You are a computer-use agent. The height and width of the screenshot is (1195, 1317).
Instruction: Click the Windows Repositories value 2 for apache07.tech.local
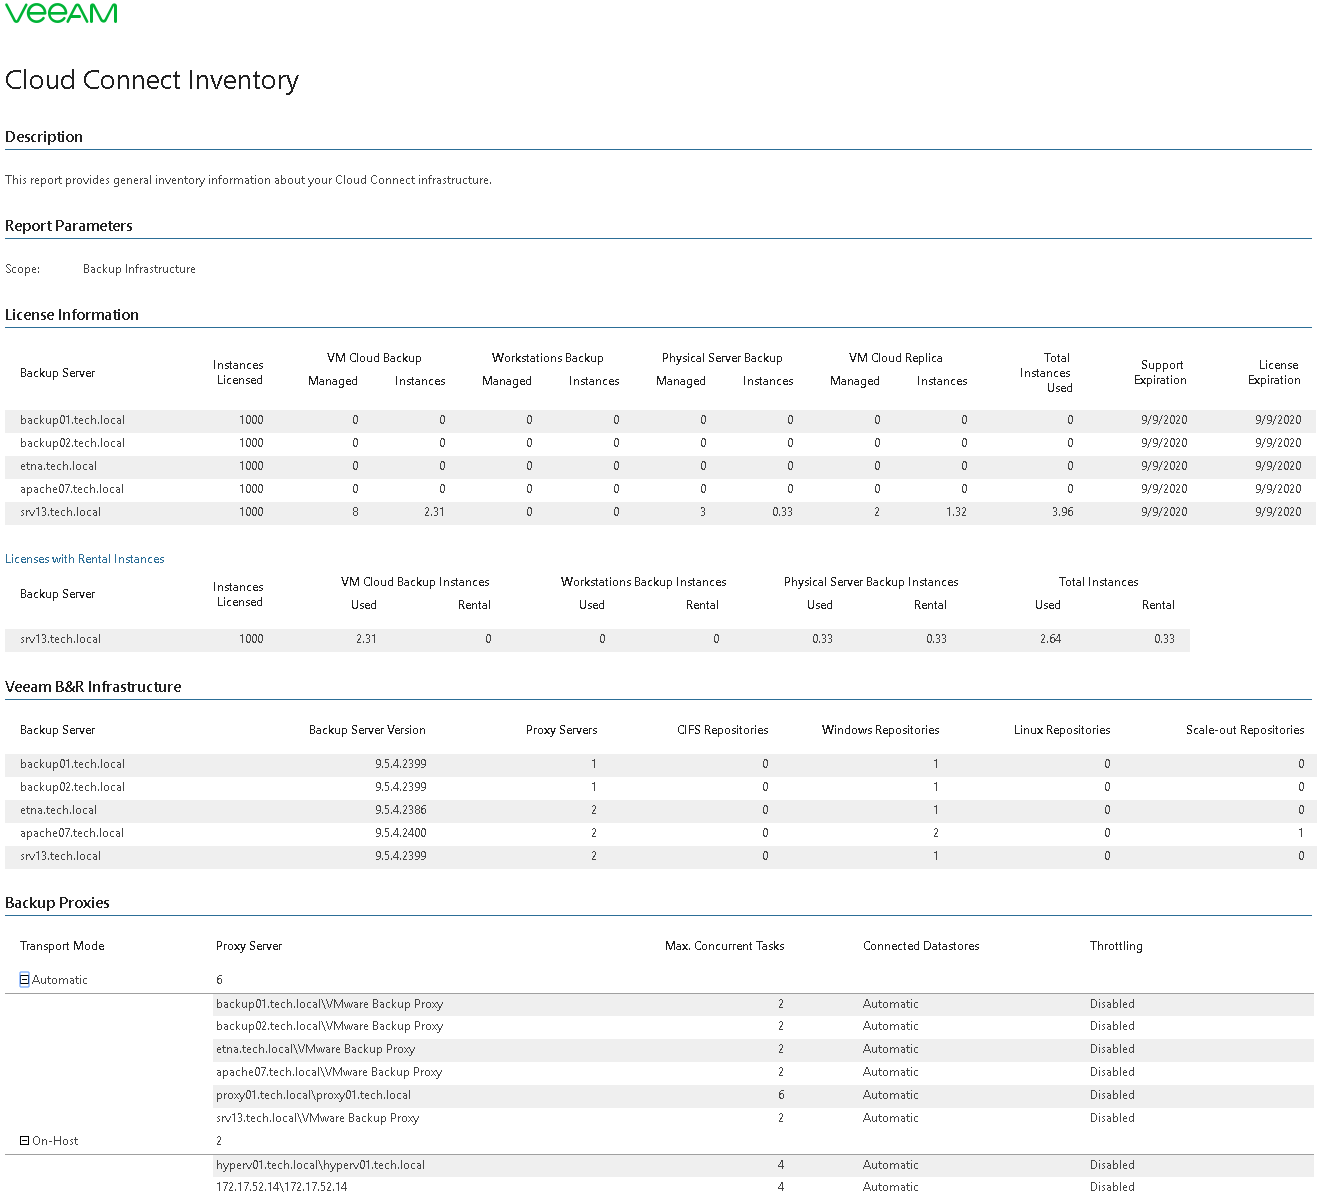pyautogui.click(x=936, y=833)
